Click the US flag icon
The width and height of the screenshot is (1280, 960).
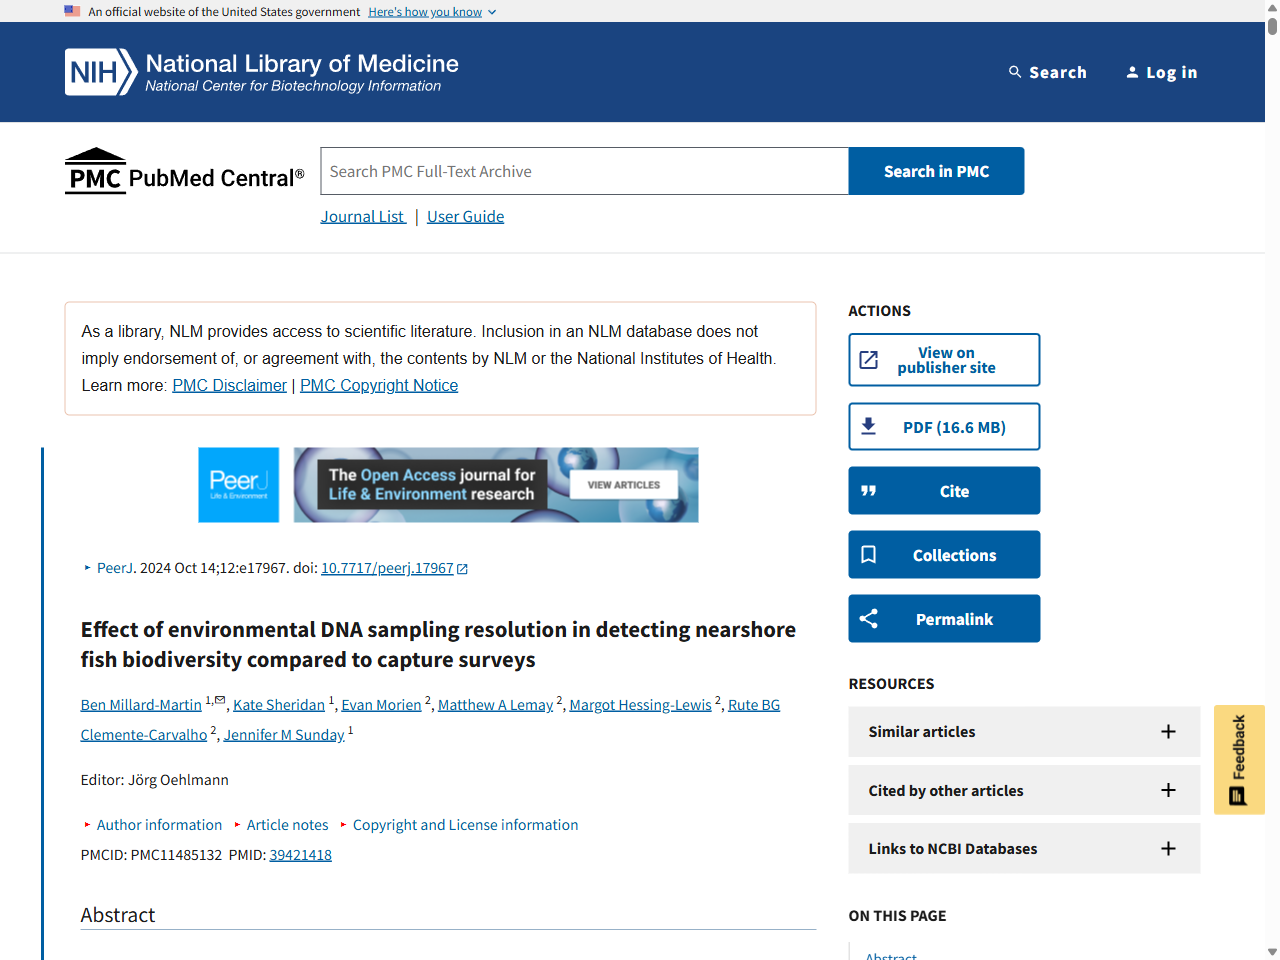pos(72,11)
